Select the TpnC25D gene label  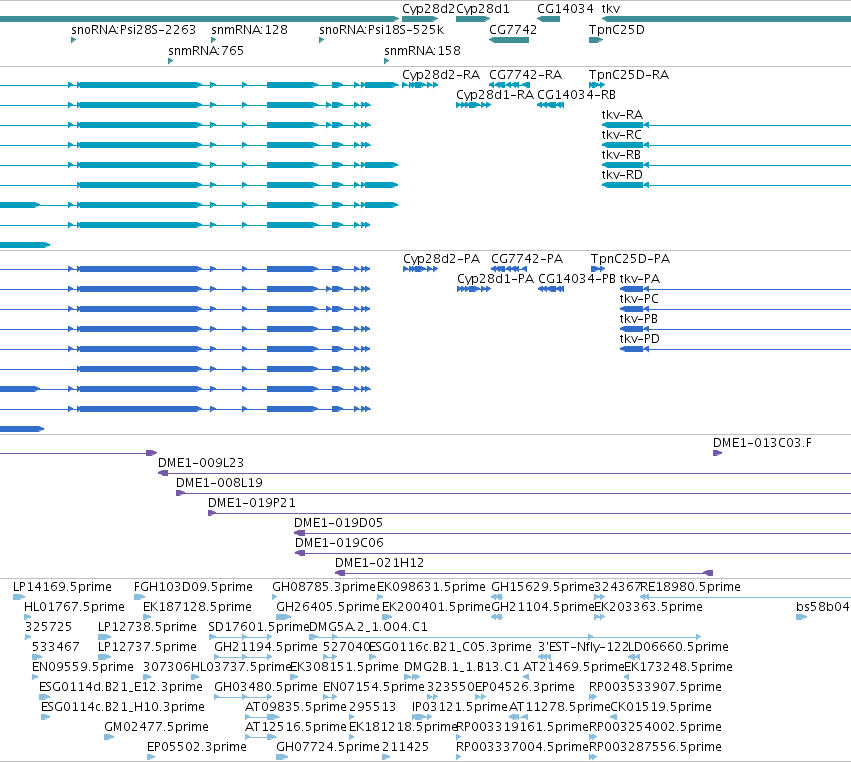click(x=617, y=30)
